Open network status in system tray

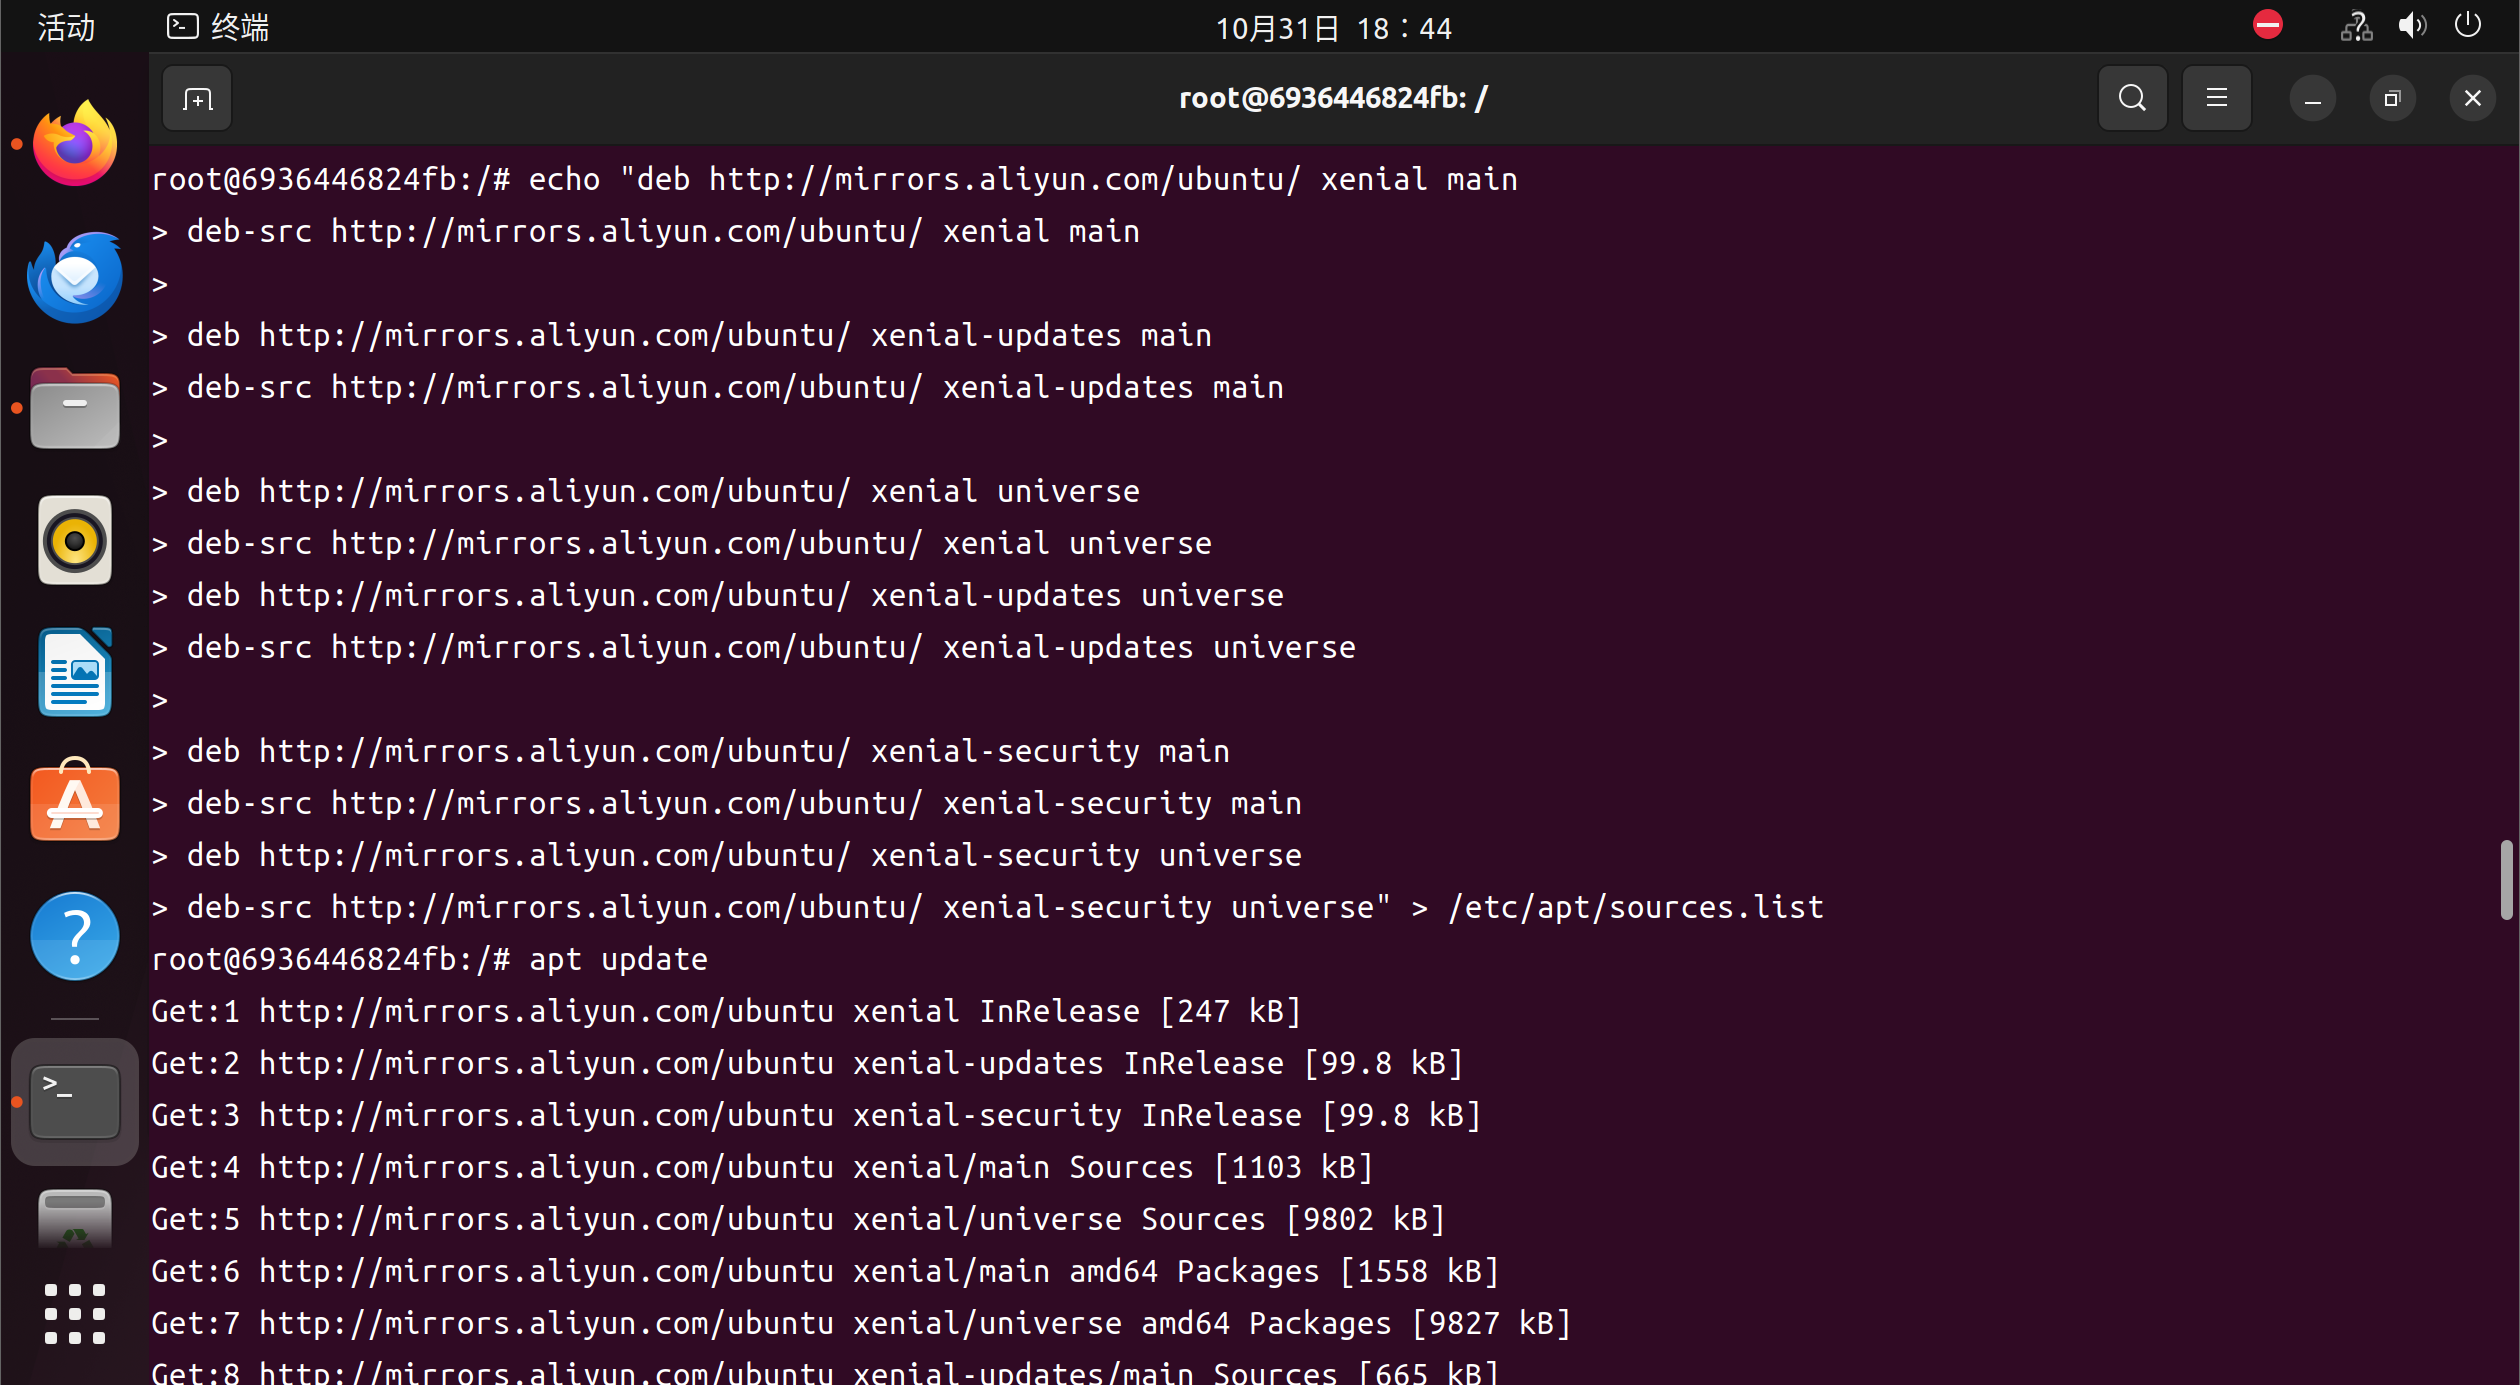[x=2355, y=26]
